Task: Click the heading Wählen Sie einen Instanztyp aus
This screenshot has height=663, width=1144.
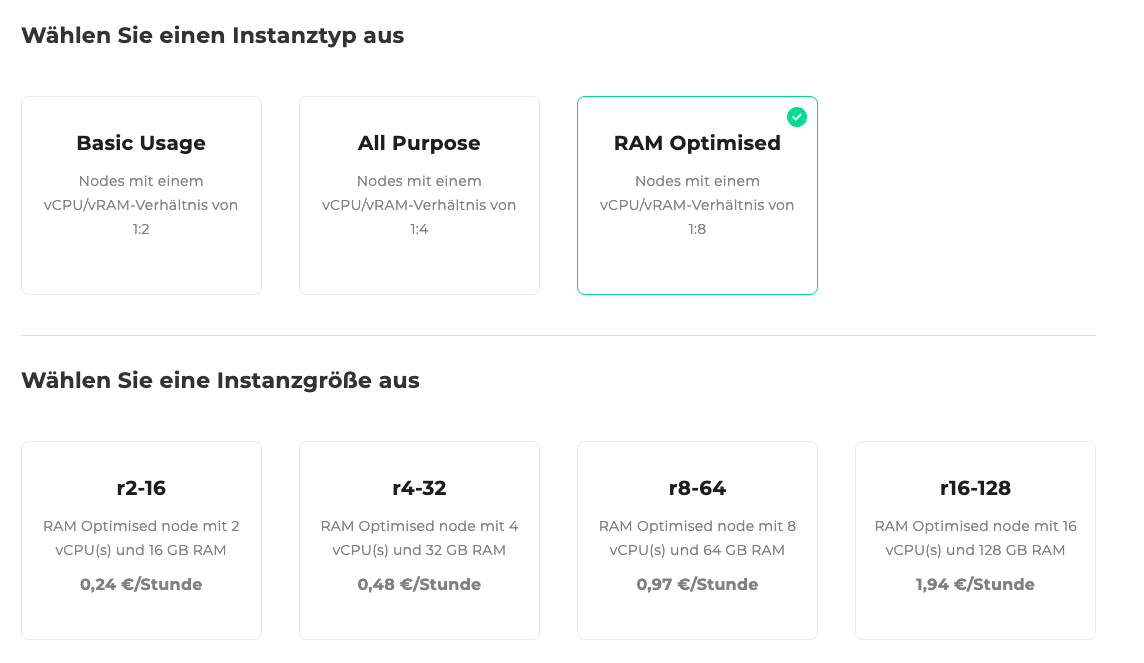Action: 213,34
